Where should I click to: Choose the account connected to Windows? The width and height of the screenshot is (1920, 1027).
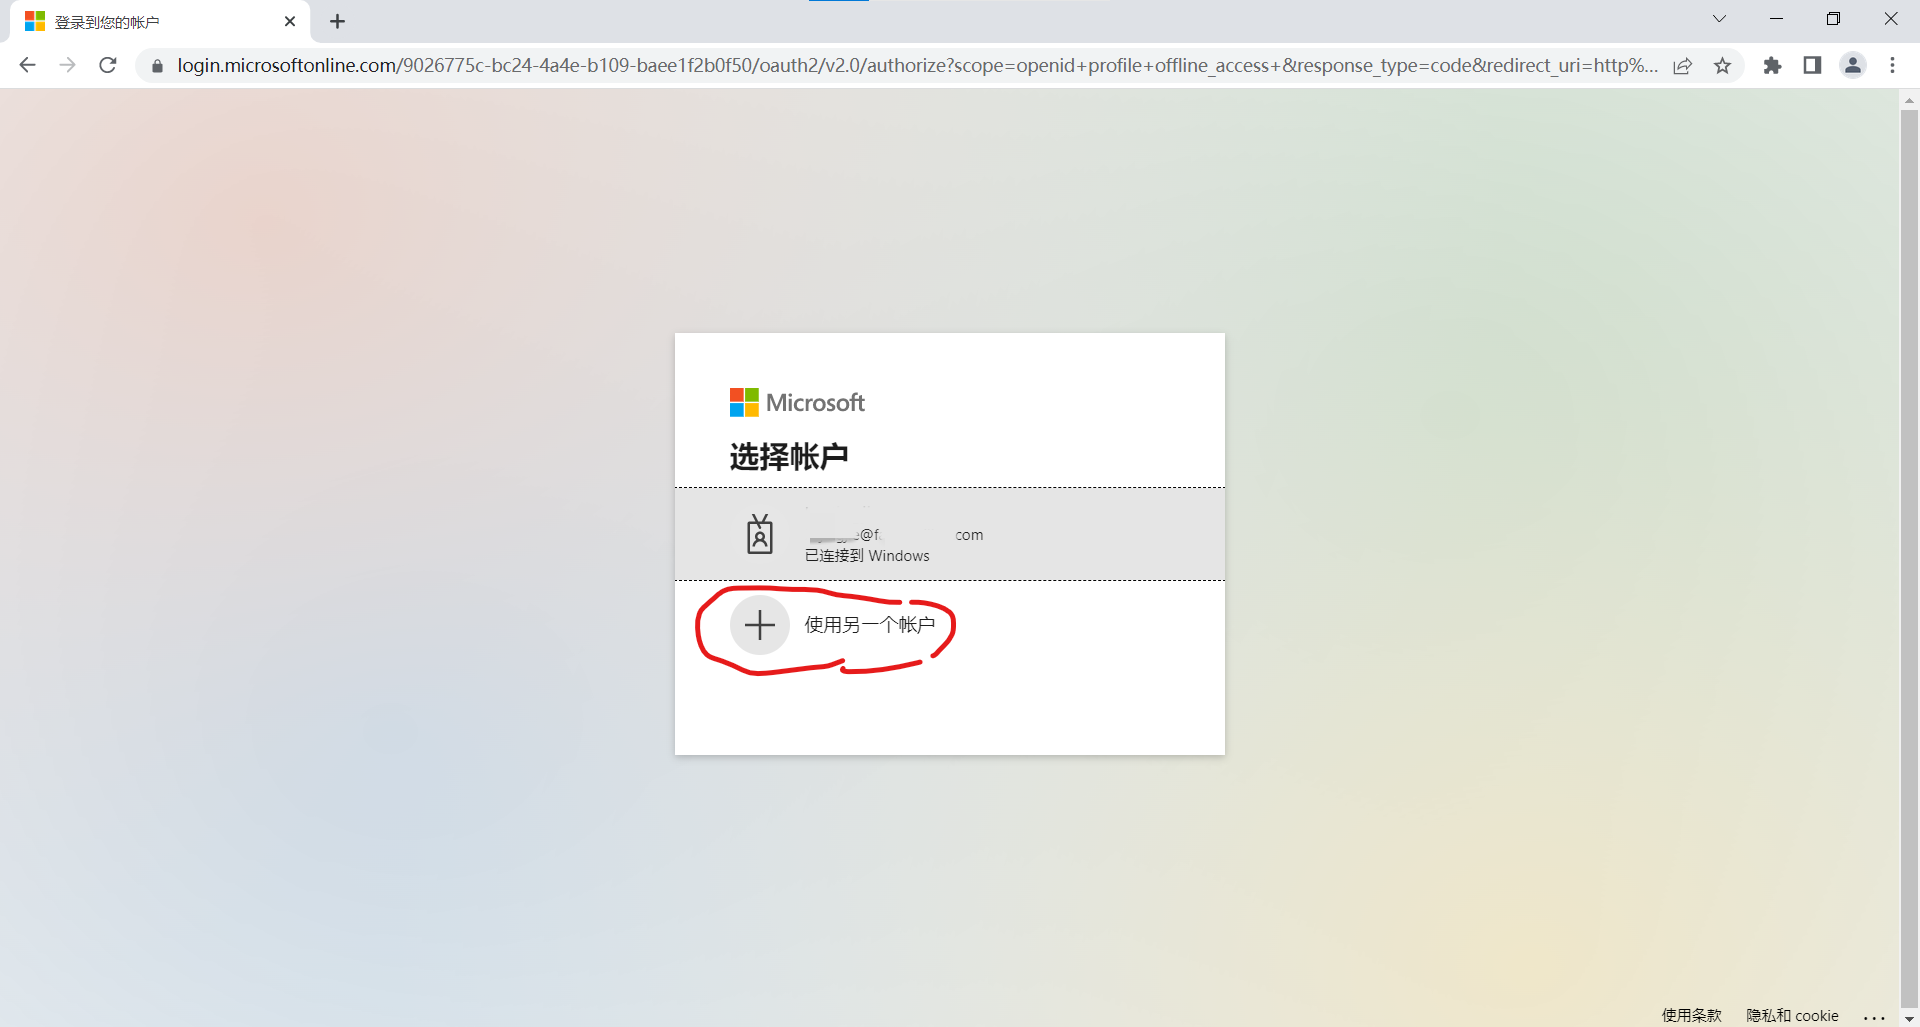point(950,534)
